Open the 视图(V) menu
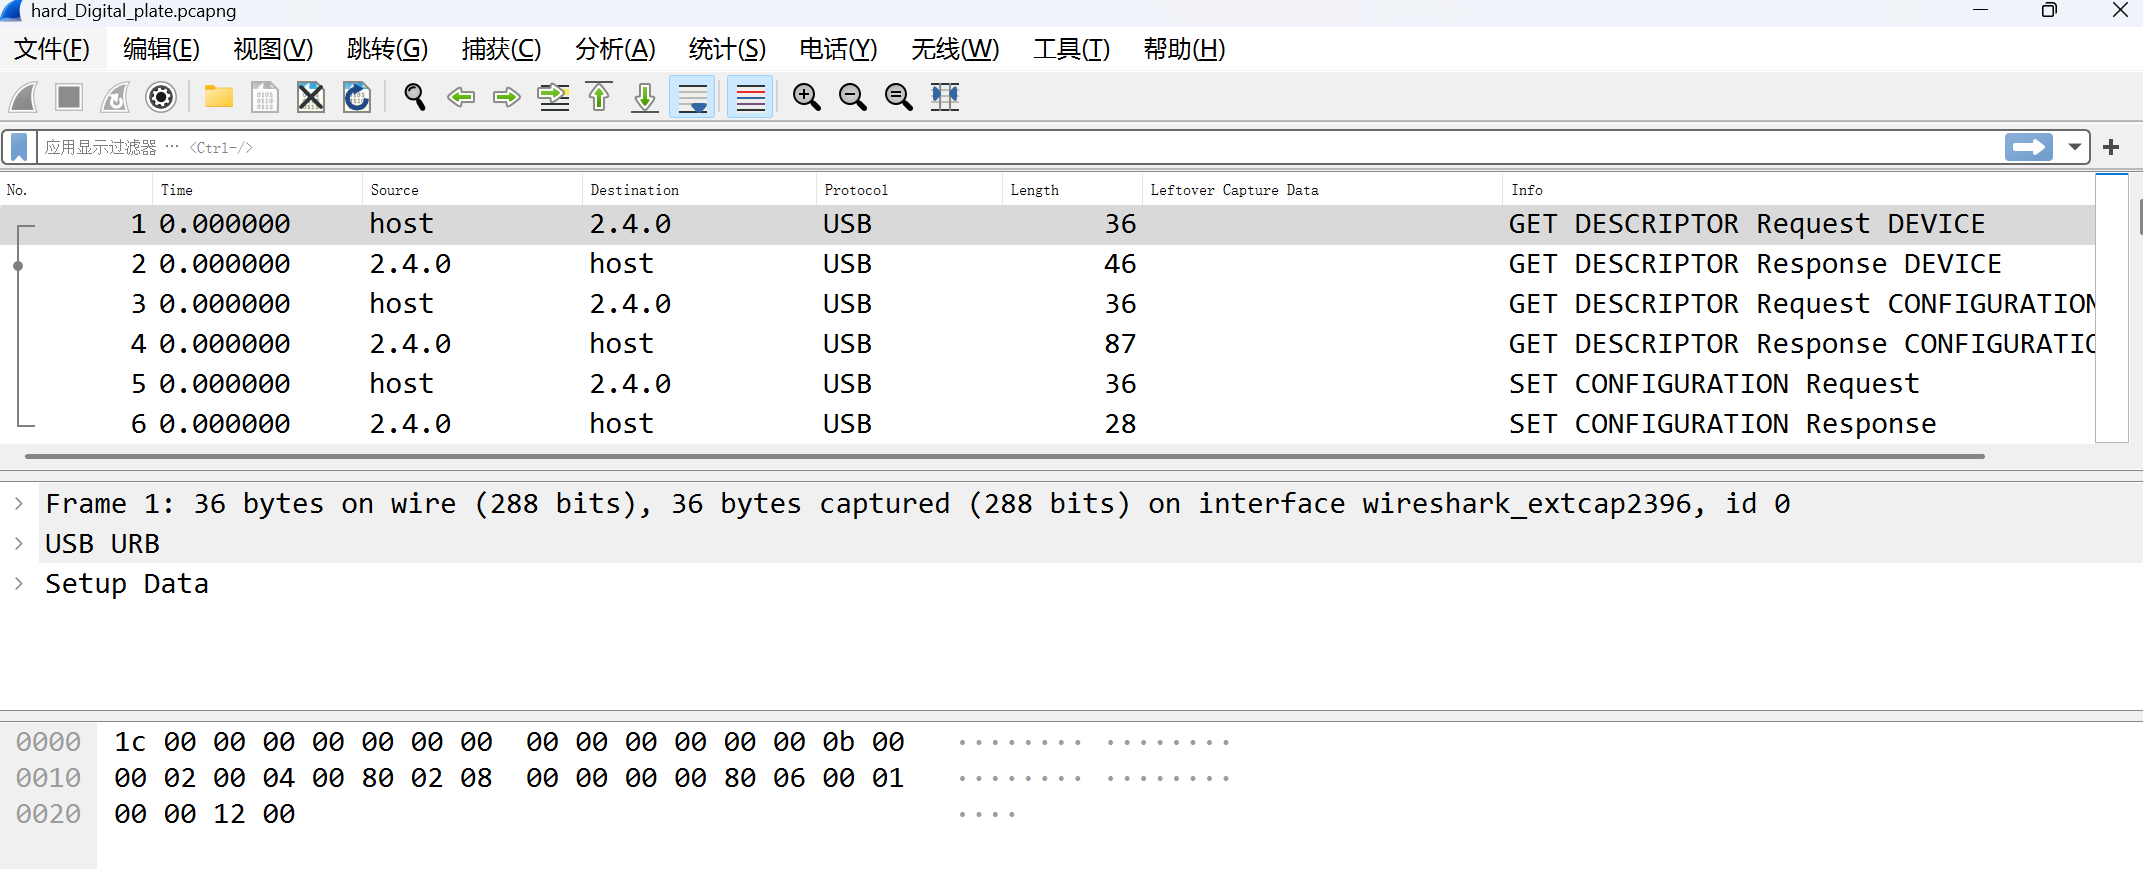Viewport: 2143px width, 869px height. tap(273, 49)
